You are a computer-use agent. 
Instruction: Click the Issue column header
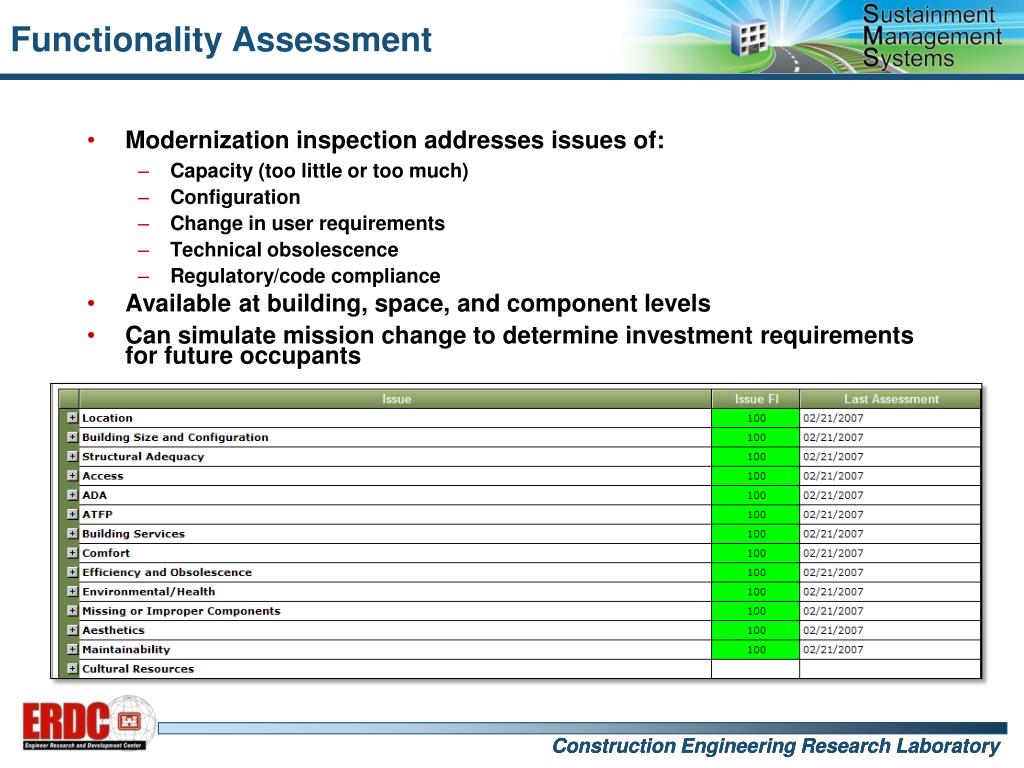(x=396, y=399)
